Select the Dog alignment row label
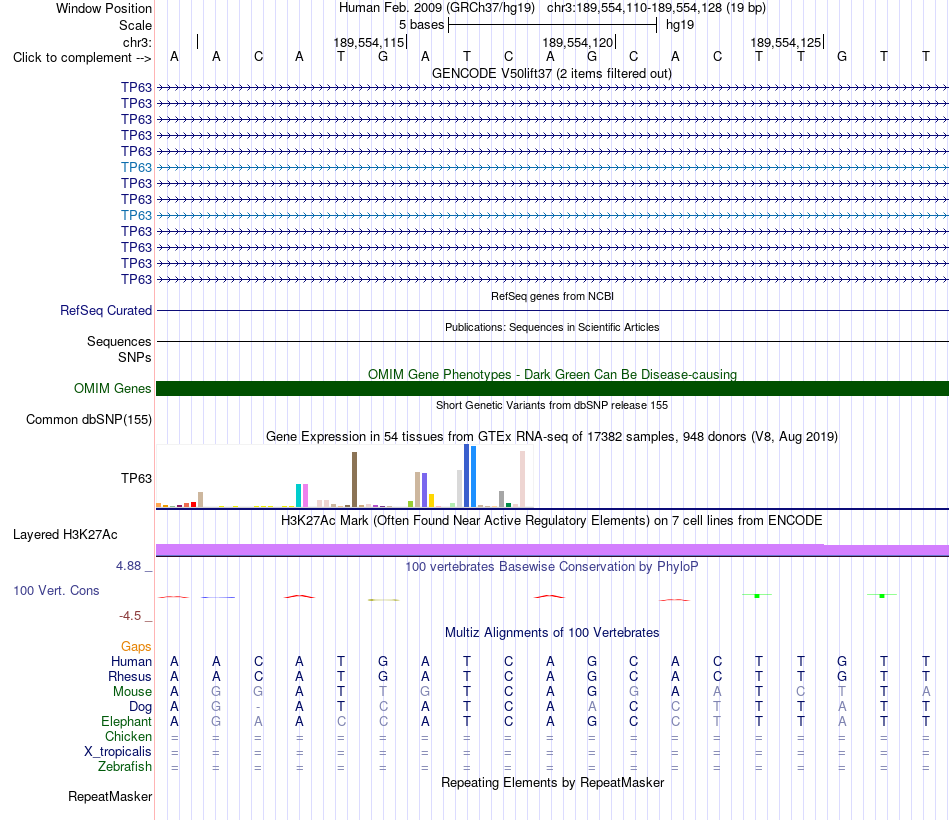The width and height of the screenshot is (950, 820). point(140,707)
